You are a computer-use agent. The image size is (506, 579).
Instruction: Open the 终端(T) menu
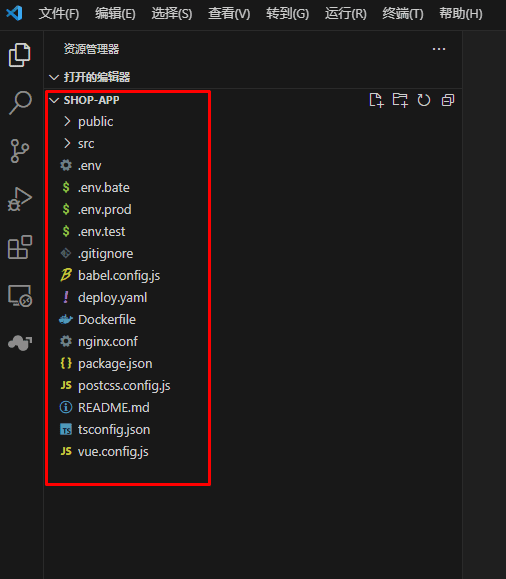click(403, 14)
